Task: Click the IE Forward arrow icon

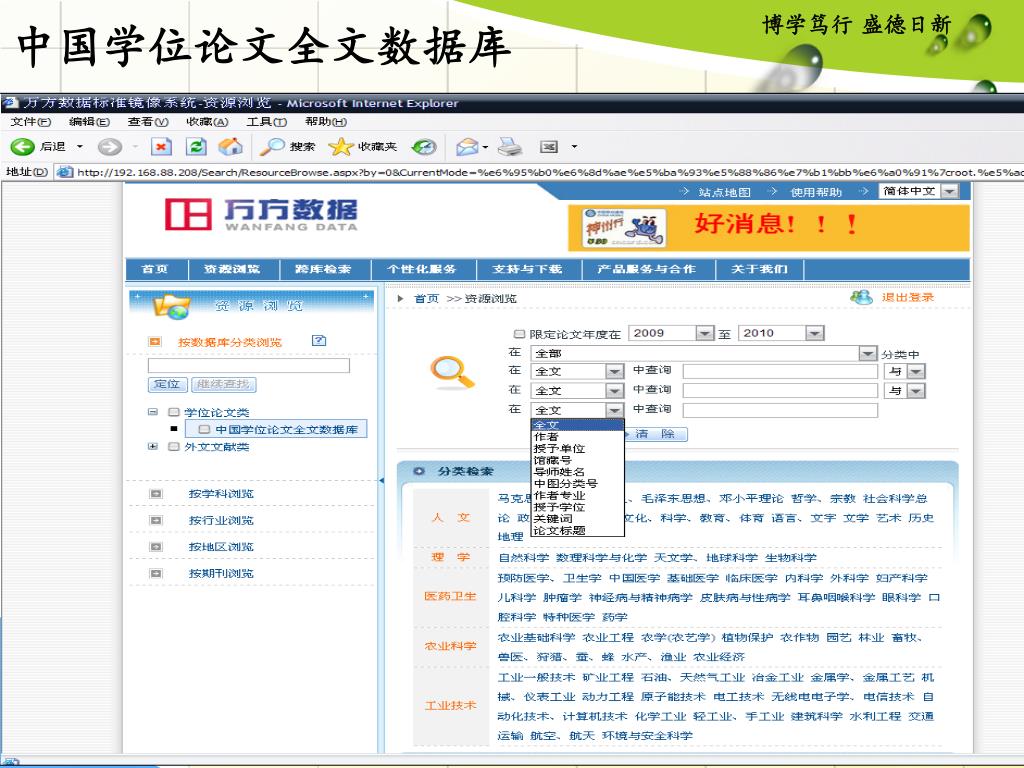Action: click(109, 147)
